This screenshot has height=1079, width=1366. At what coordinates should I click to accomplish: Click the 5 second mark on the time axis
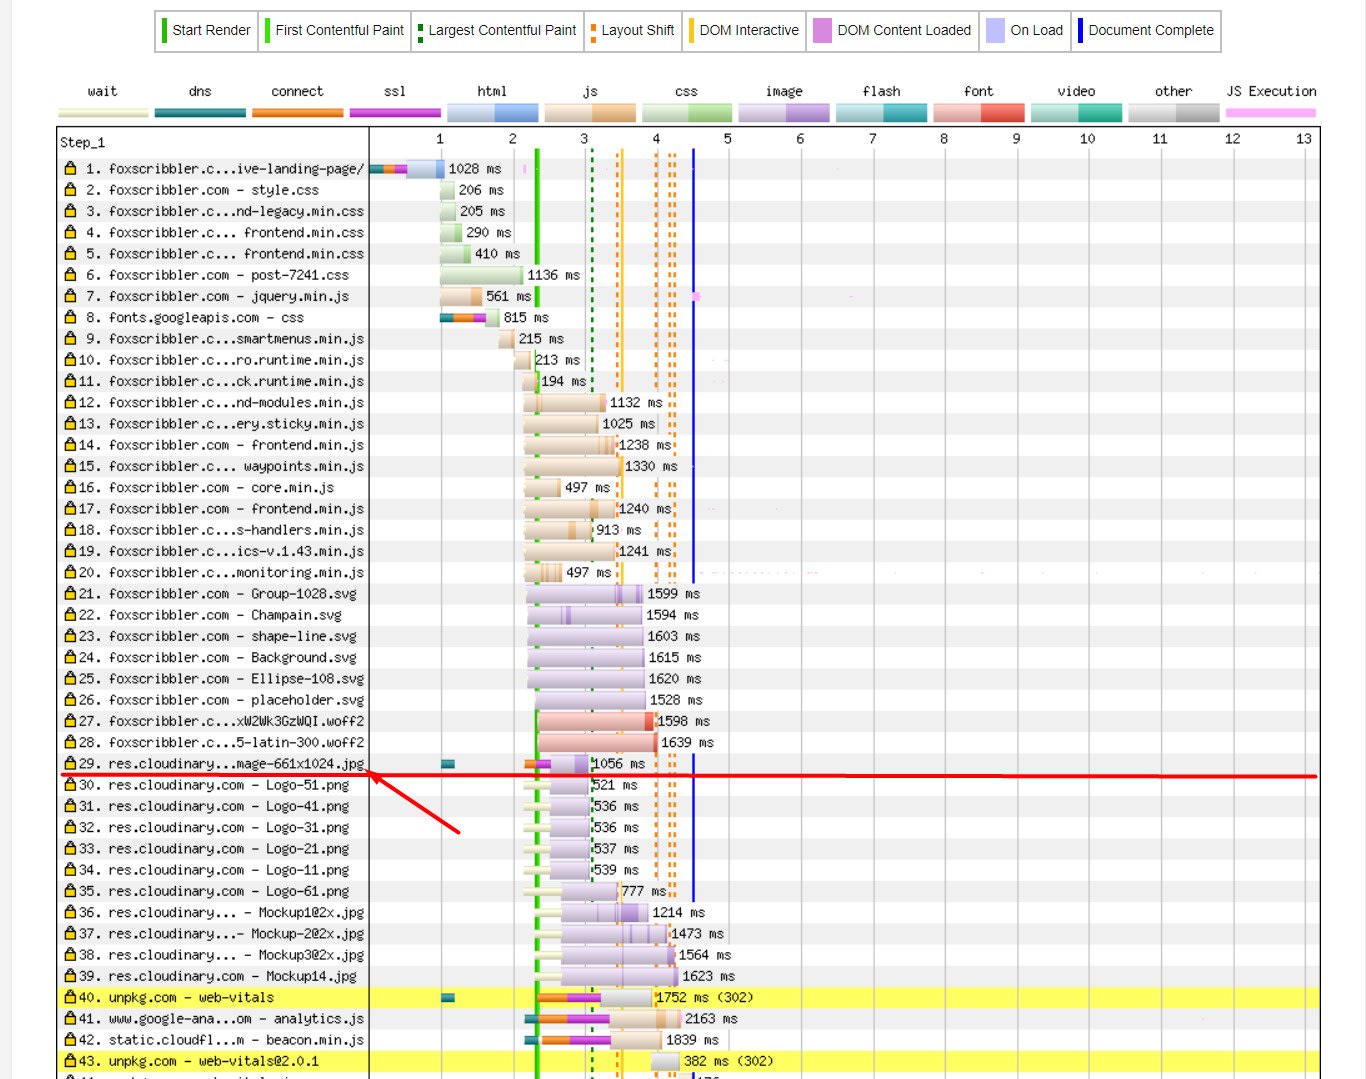pyautogui.click(x=727, y=138)
